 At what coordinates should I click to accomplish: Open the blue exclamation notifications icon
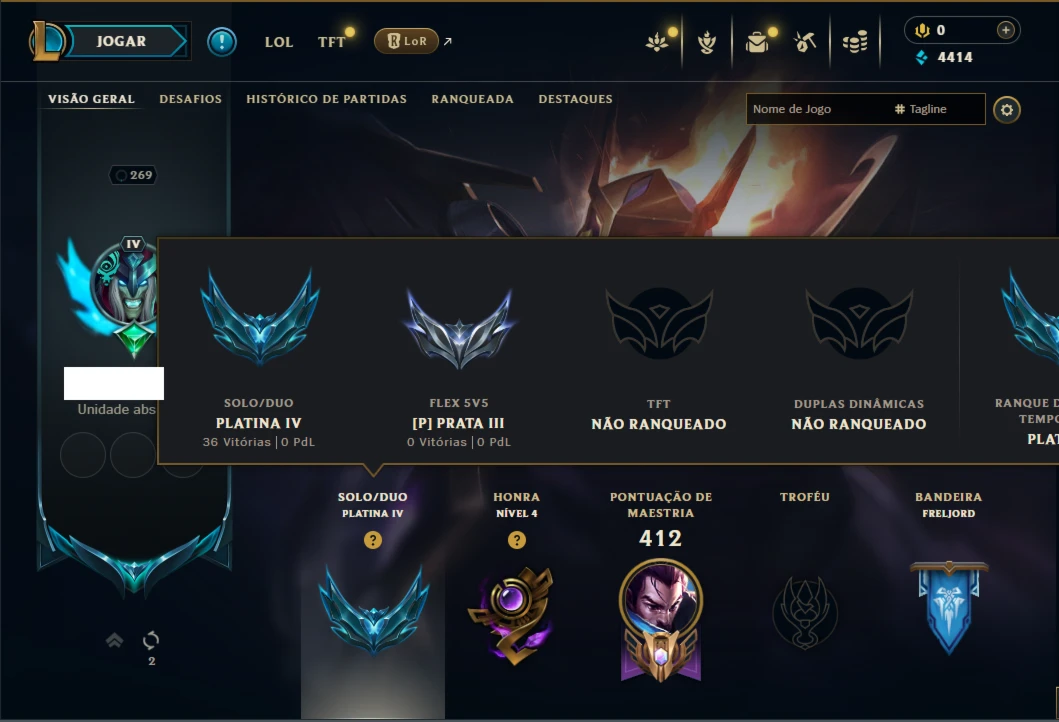(x=222, y=42)
